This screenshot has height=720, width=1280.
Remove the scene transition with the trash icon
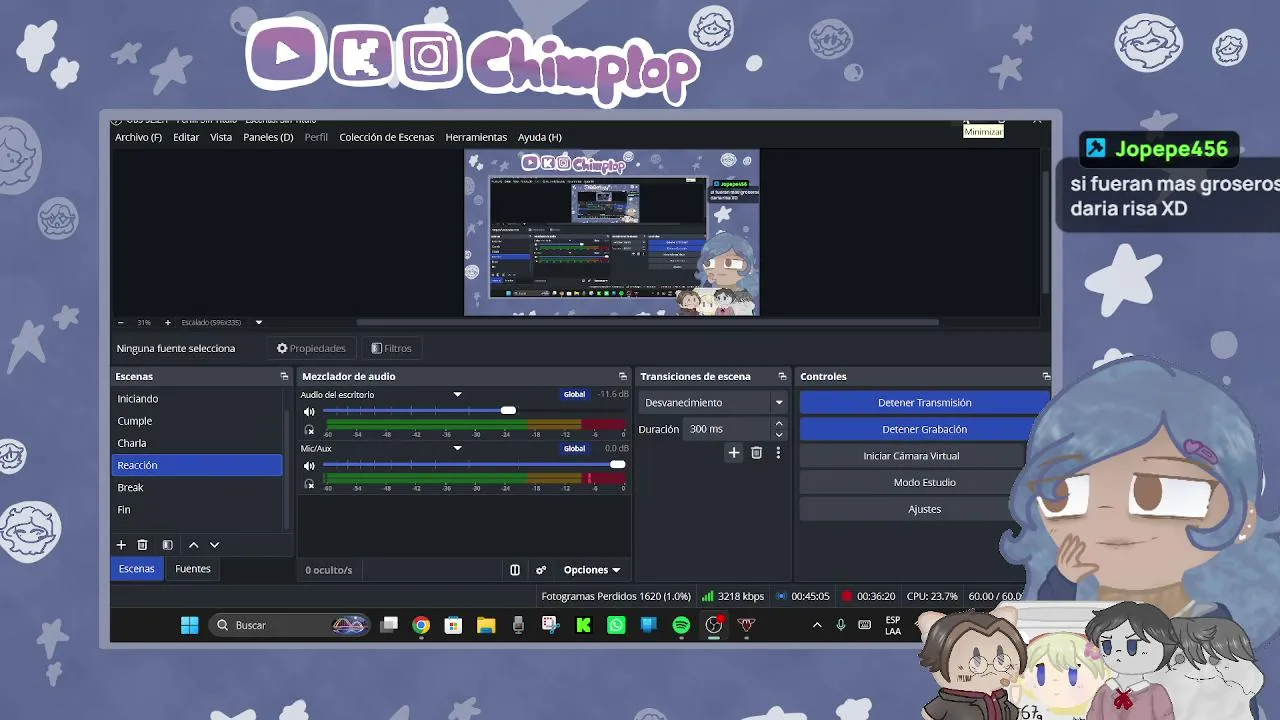pyautogui.click(x=756, y=453)
